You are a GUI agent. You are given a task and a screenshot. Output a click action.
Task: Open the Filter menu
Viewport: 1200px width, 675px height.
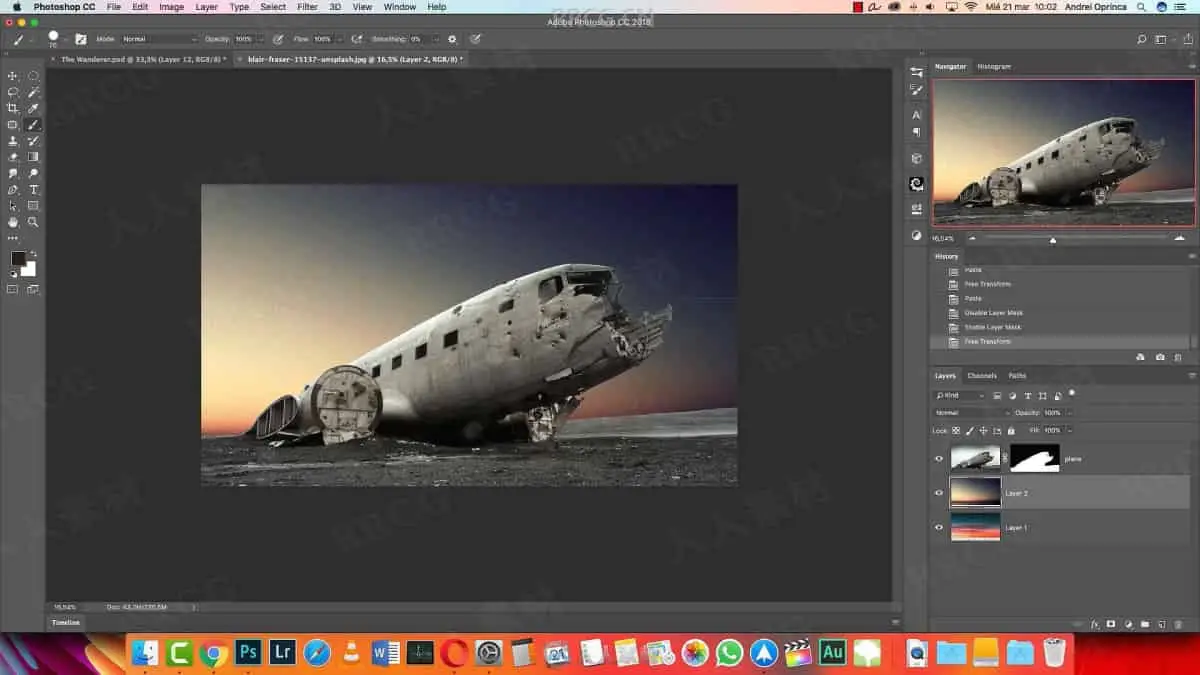click(307, 7)
